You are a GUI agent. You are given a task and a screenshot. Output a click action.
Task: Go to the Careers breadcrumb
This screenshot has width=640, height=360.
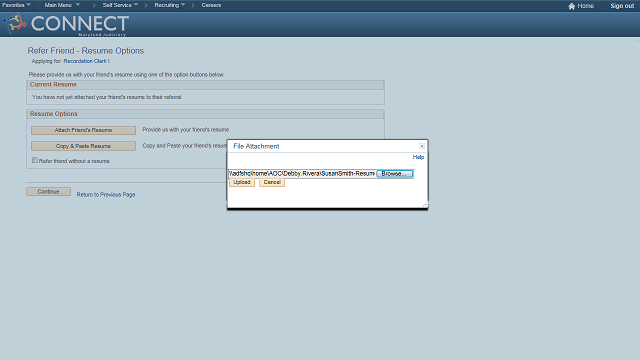(211, 5)
